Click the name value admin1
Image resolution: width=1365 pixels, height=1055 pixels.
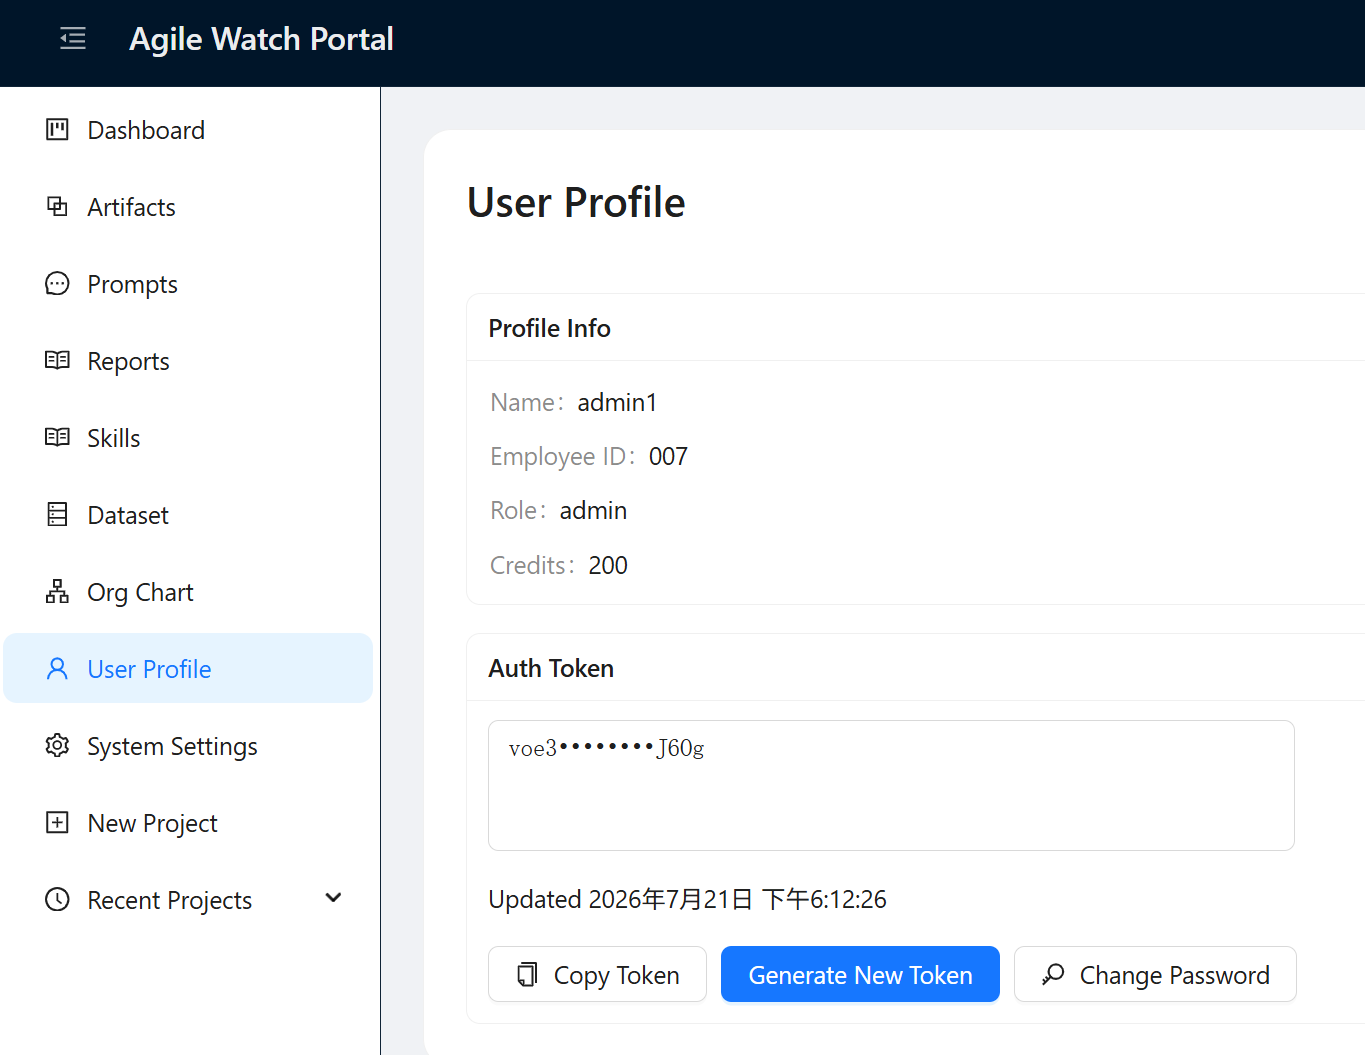[617, 402]
